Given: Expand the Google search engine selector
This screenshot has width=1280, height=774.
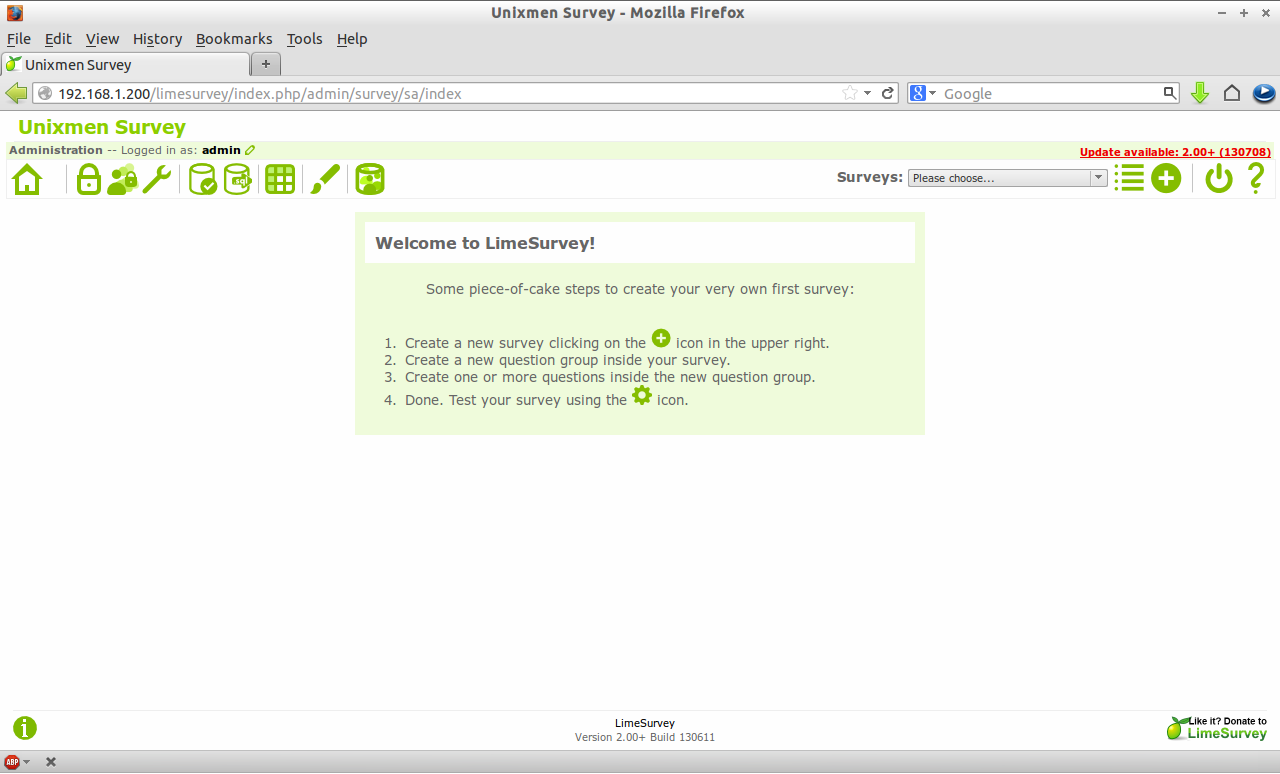Looking at the screenshot, I should click(x=923, y=93).
